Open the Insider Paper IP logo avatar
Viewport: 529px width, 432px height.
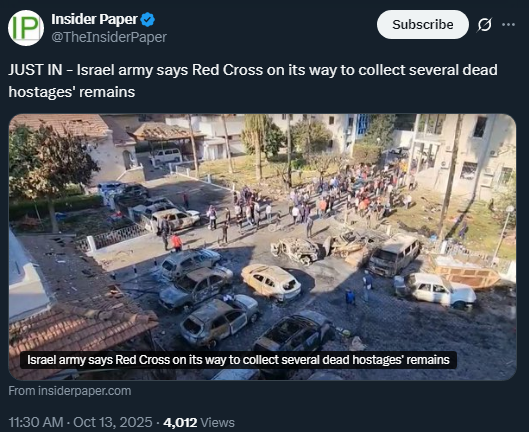click(26, 28)
